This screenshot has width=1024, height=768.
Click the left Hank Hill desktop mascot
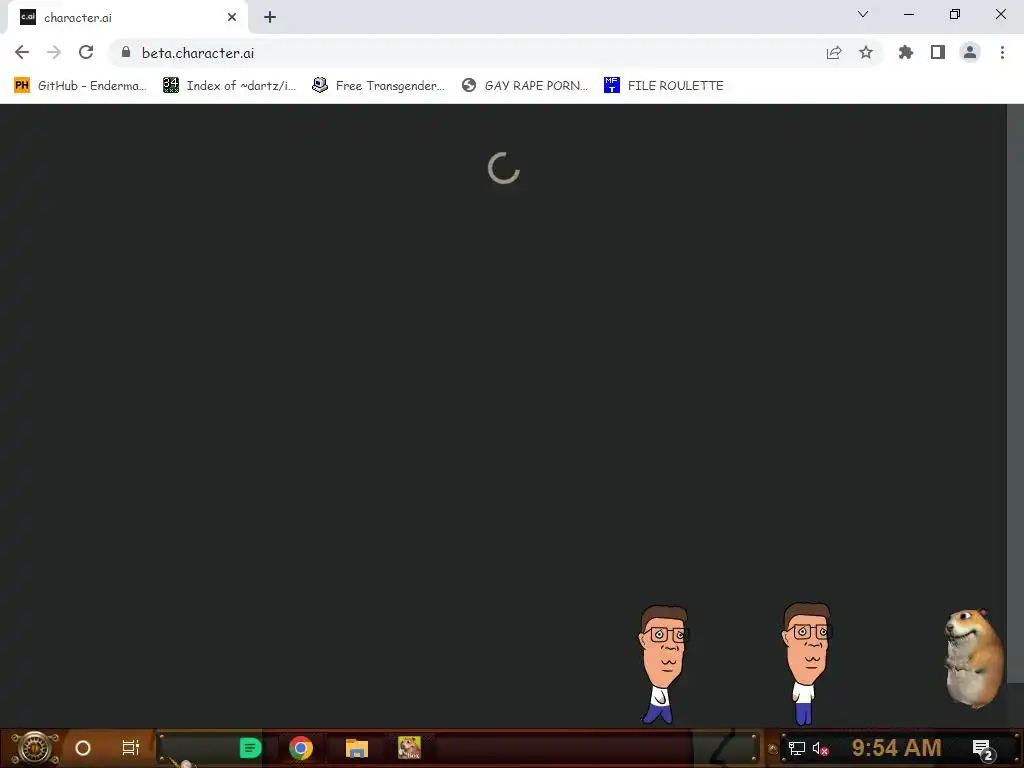point(663,664)
